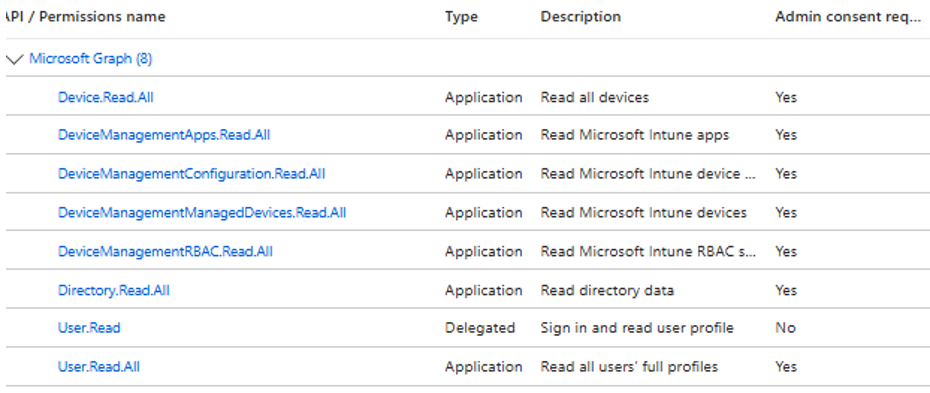Viewport: 930px width, 393px height.
Task: Select the 'Read Microsoft Intune apps' description
Action: tap(635, 135)
